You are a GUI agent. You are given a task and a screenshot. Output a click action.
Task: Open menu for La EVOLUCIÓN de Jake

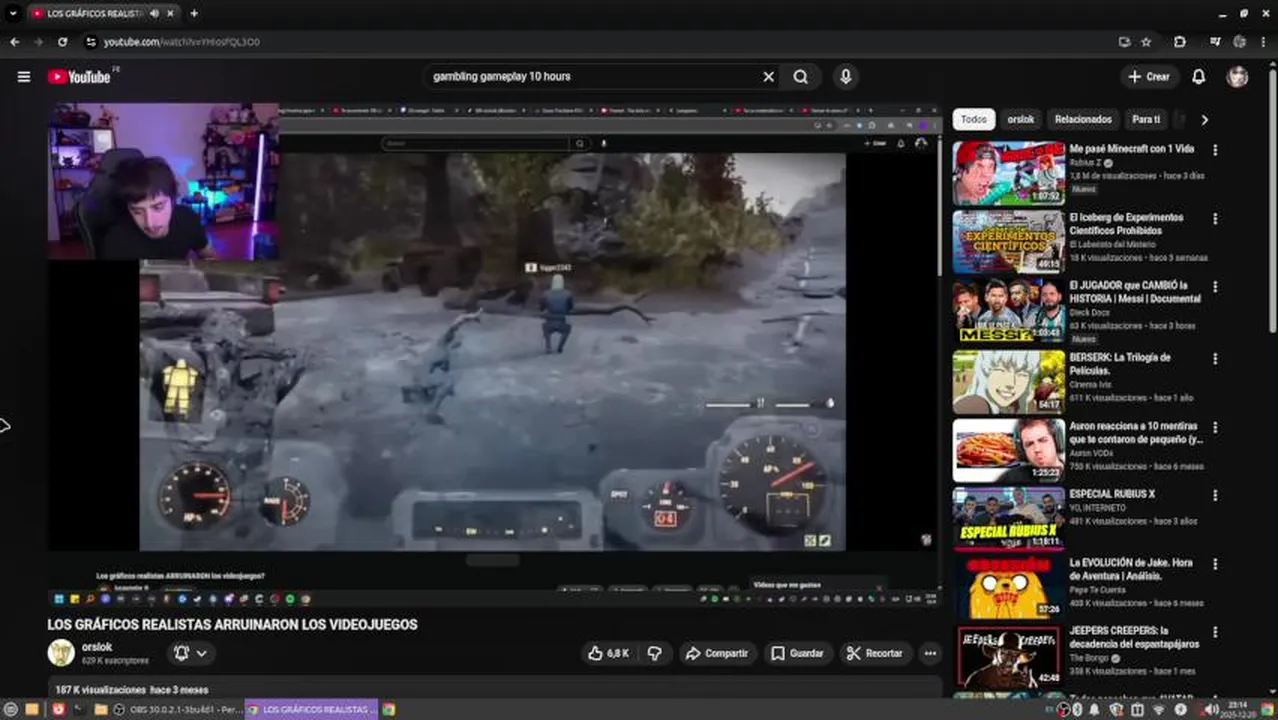[1215, 564]
